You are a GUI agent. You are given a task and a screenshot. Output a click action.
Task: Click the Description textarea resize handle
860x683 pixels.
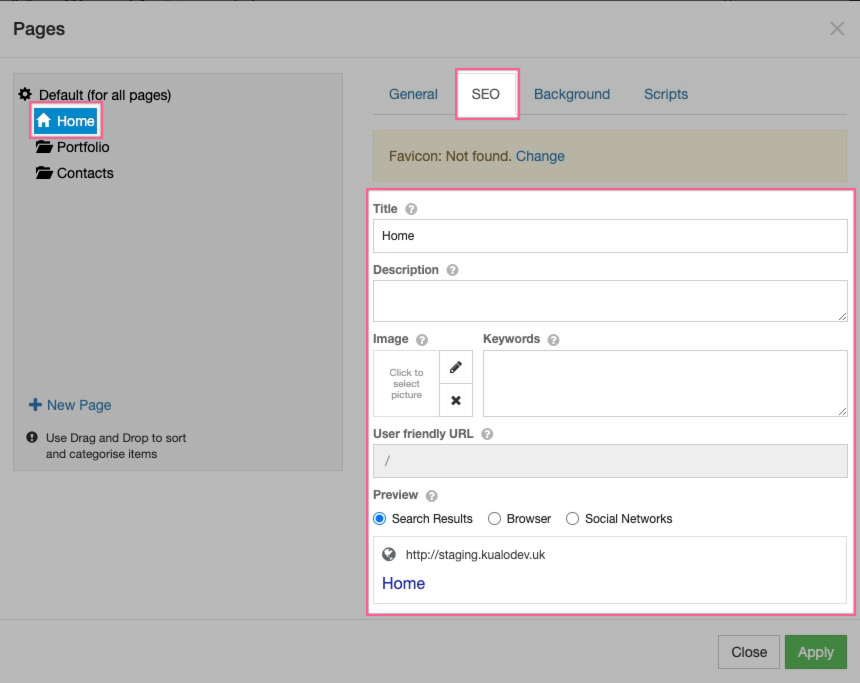pos(842,317)
